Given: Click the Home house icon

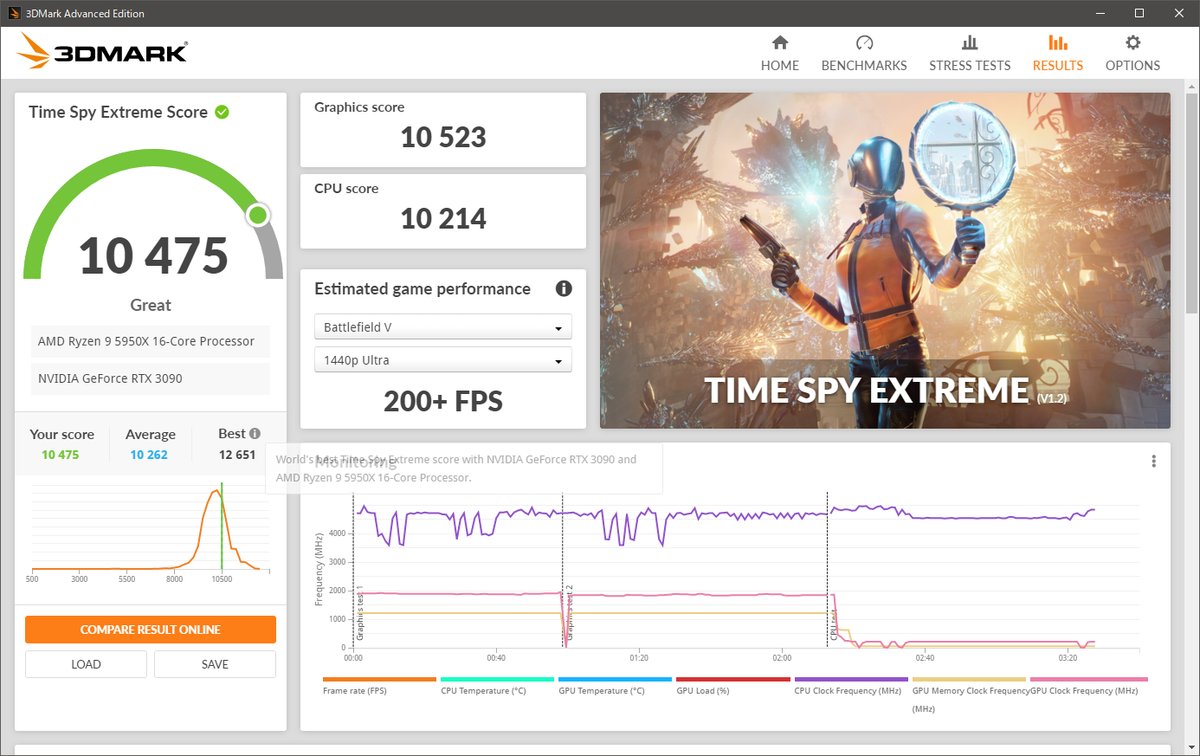Looking at the screenshot, I should click(780, 42).
